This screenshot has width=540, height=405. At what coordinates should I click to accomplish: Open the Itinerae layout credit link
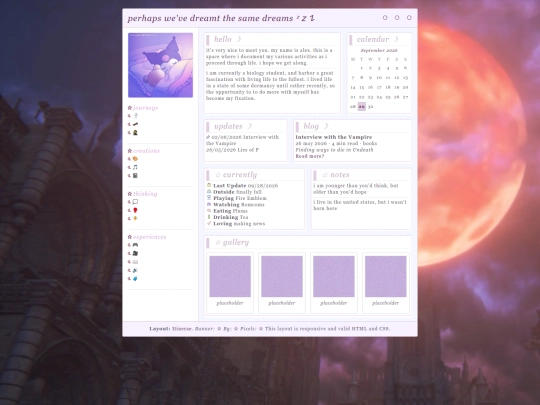pyautogui.click(x=182, y=329)
